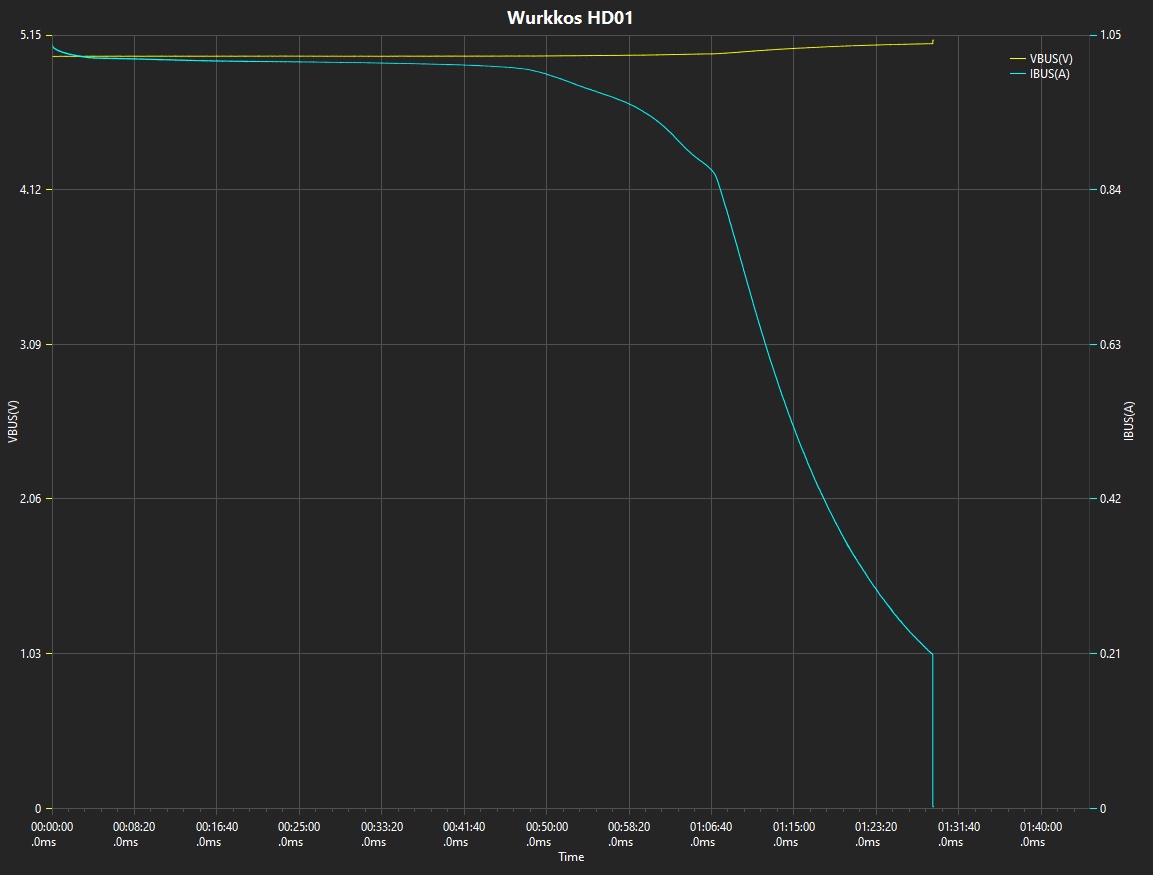1153x875 pixels.
Task: Click the 01:15:00 time tick label
Action: click(x=793, y=834)
